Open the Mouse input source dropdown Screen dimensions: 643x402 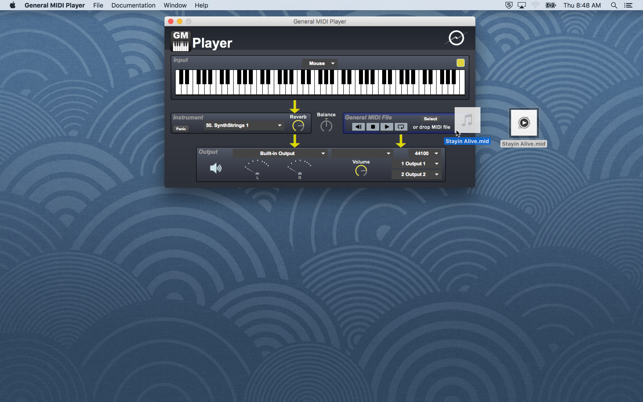click(320, 63)
